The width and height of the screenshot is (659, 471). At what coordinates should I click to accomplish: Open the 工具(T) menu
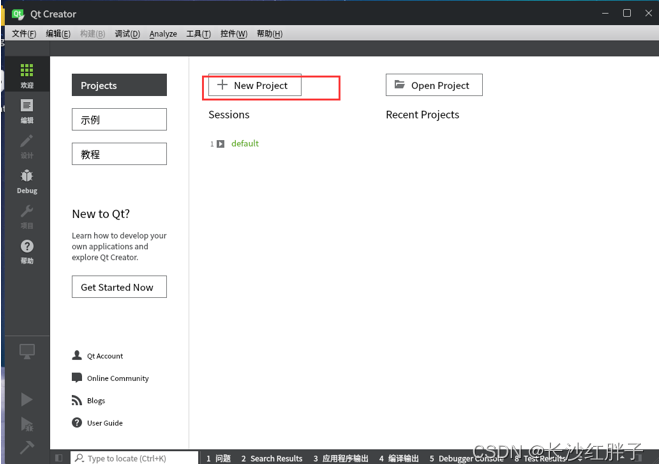[x=198, y=34]
